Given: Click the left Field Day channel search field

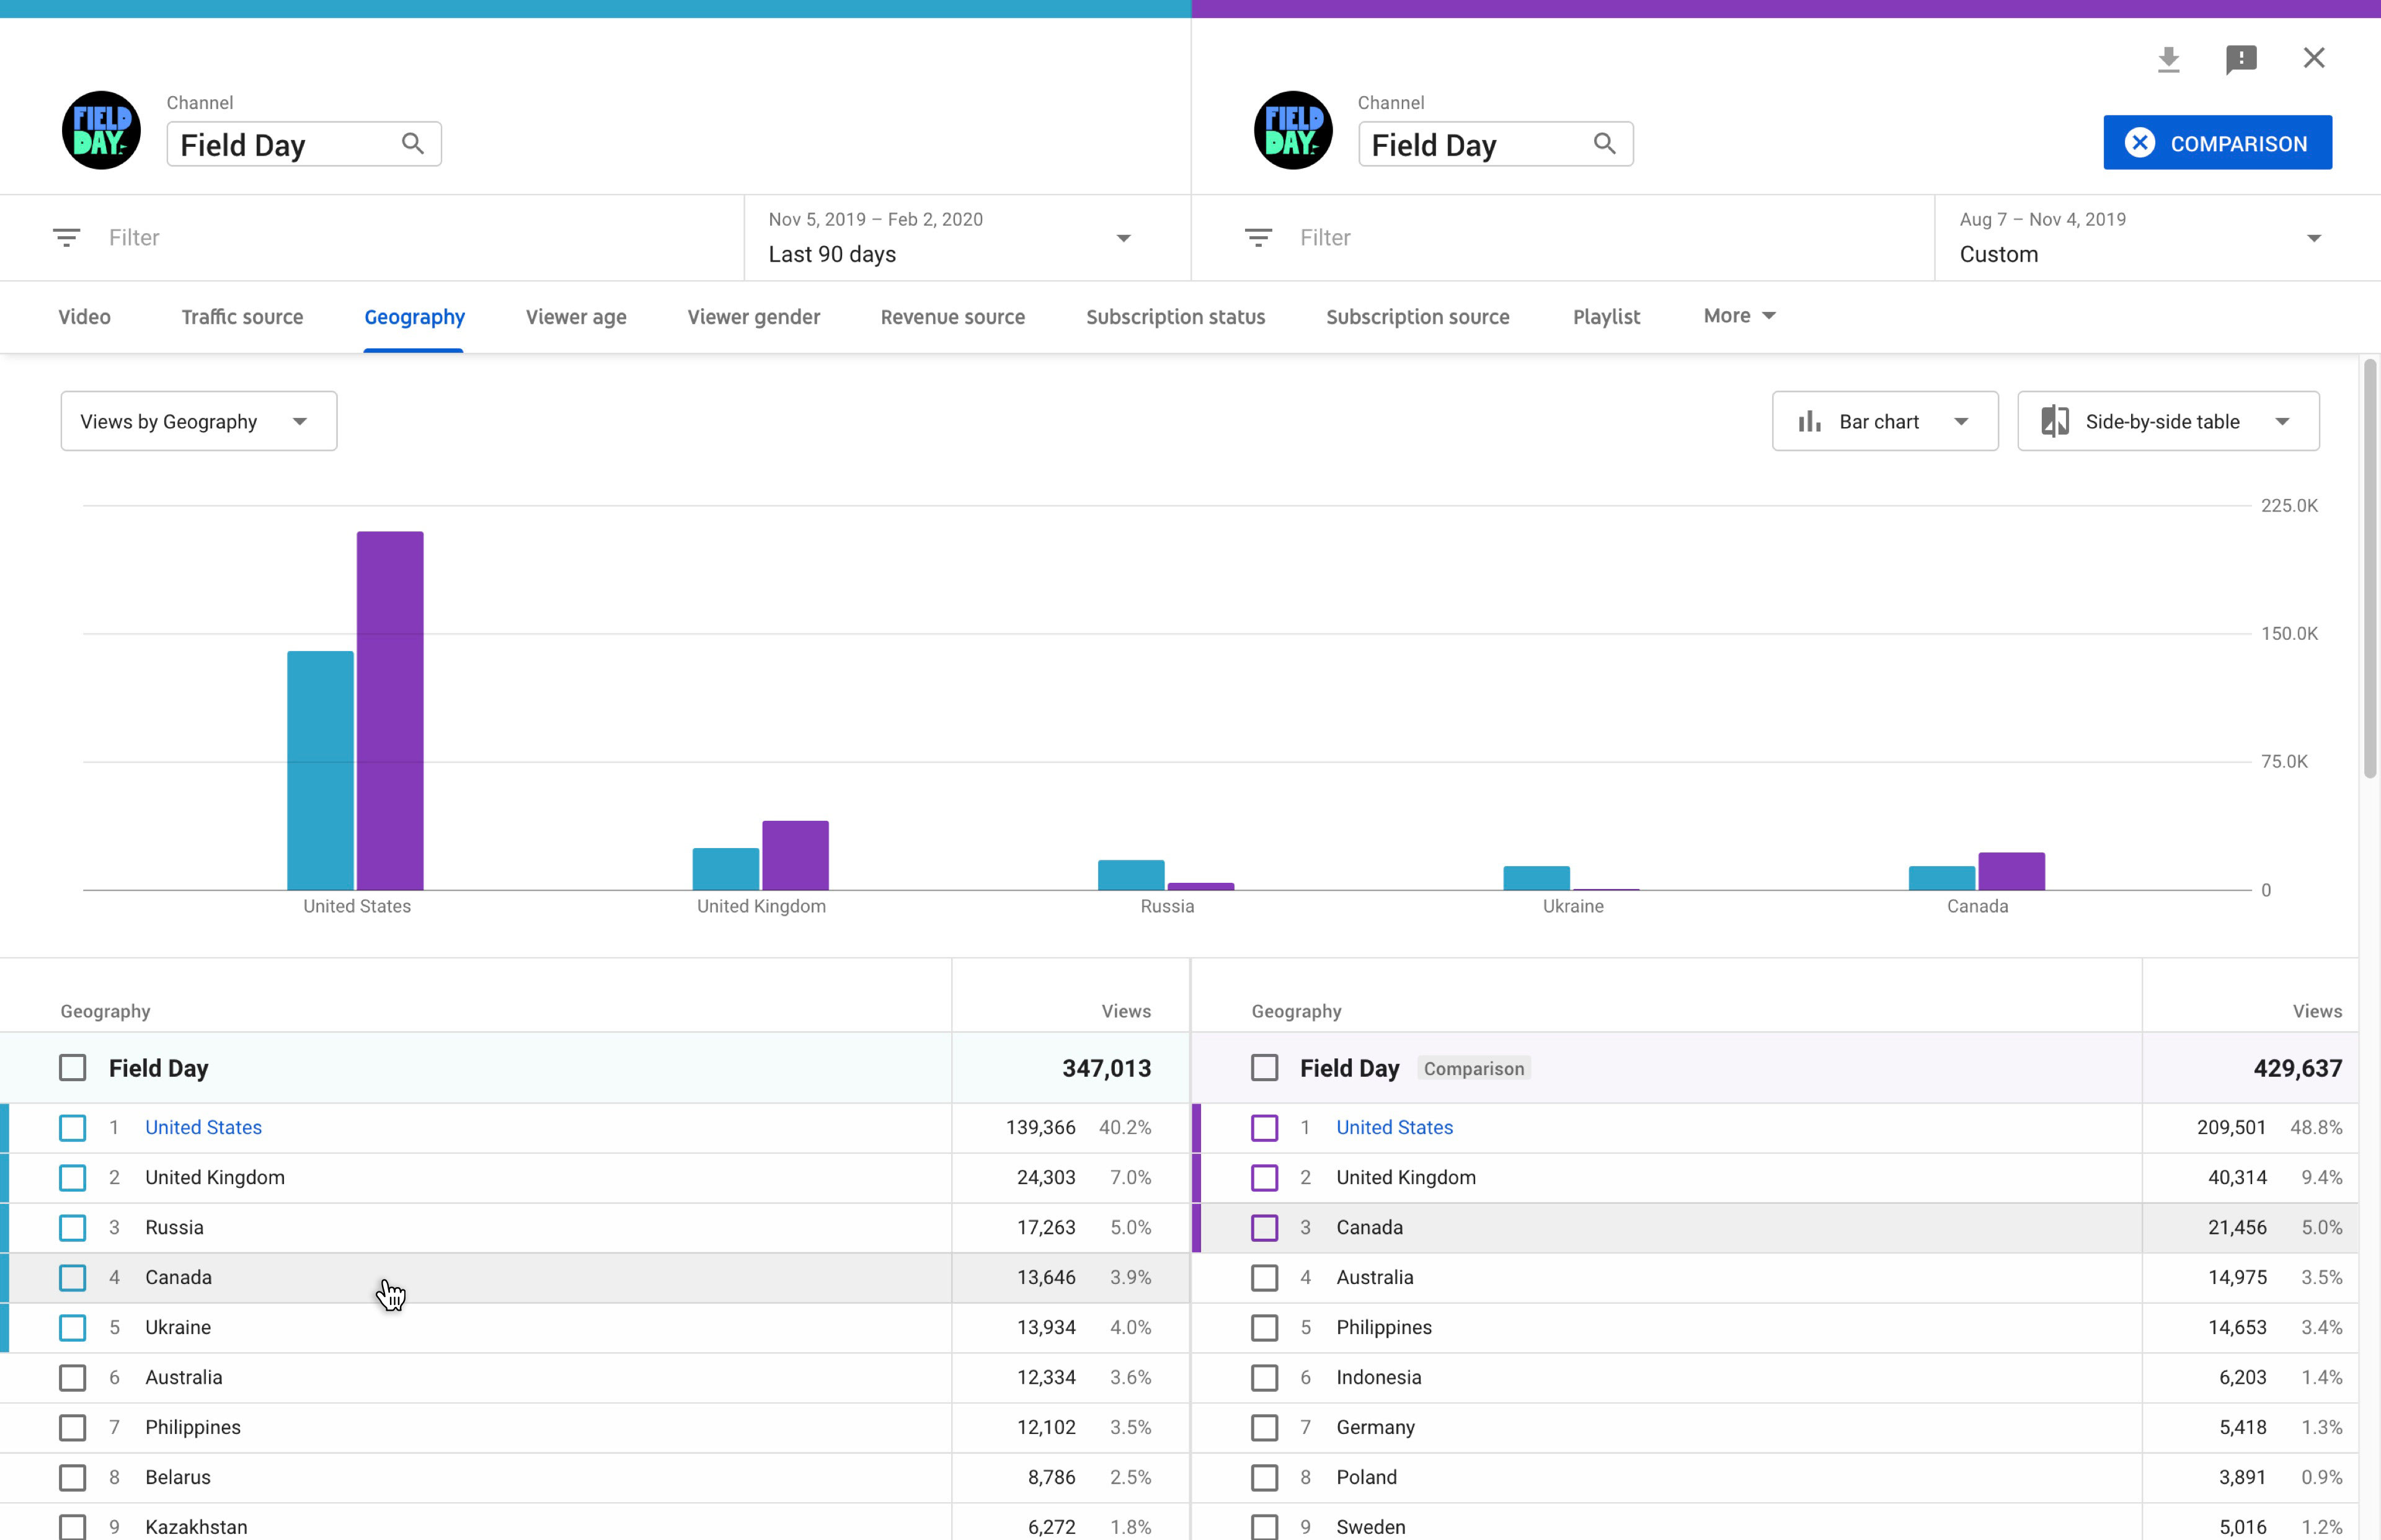Looking at the screenshot, I should point(304,144).
